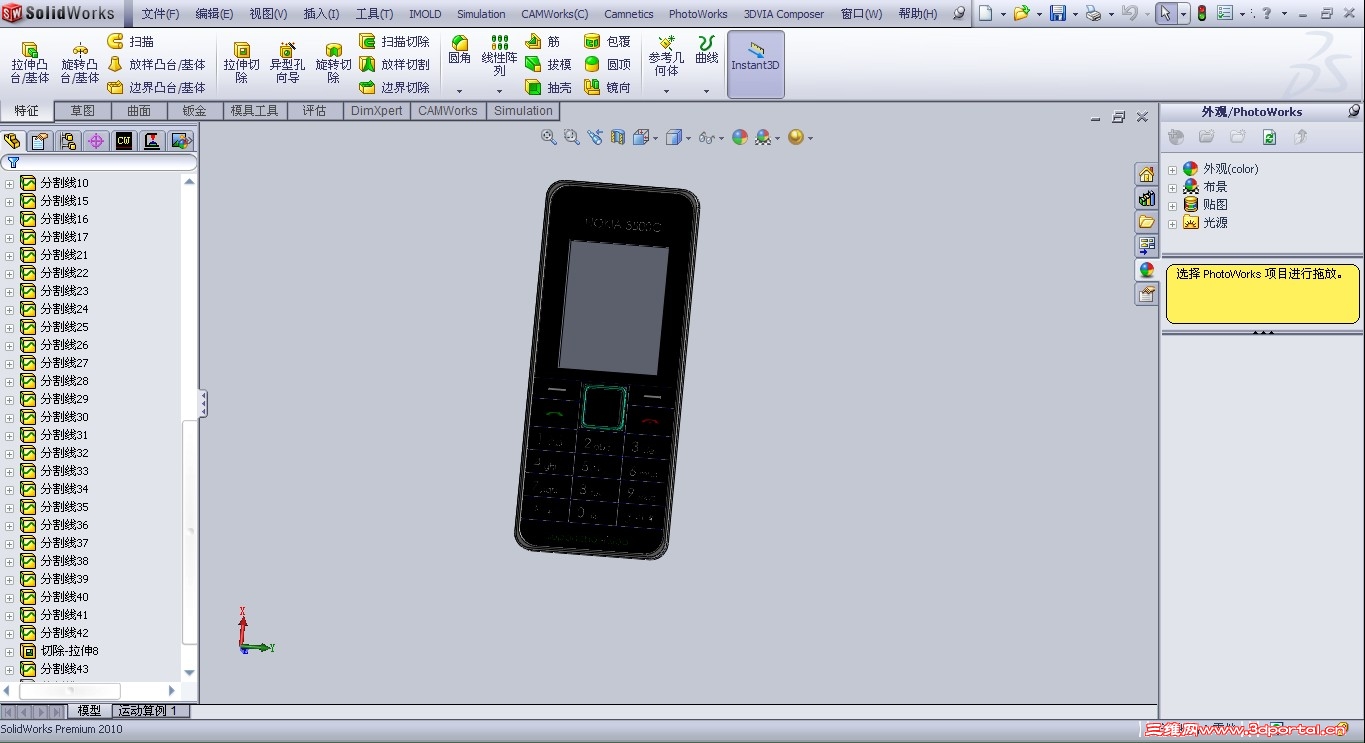Expand the 外观(color) node
This screenshot has width=1365, height=743.
pyautogui.click(x=1173, y=170)
